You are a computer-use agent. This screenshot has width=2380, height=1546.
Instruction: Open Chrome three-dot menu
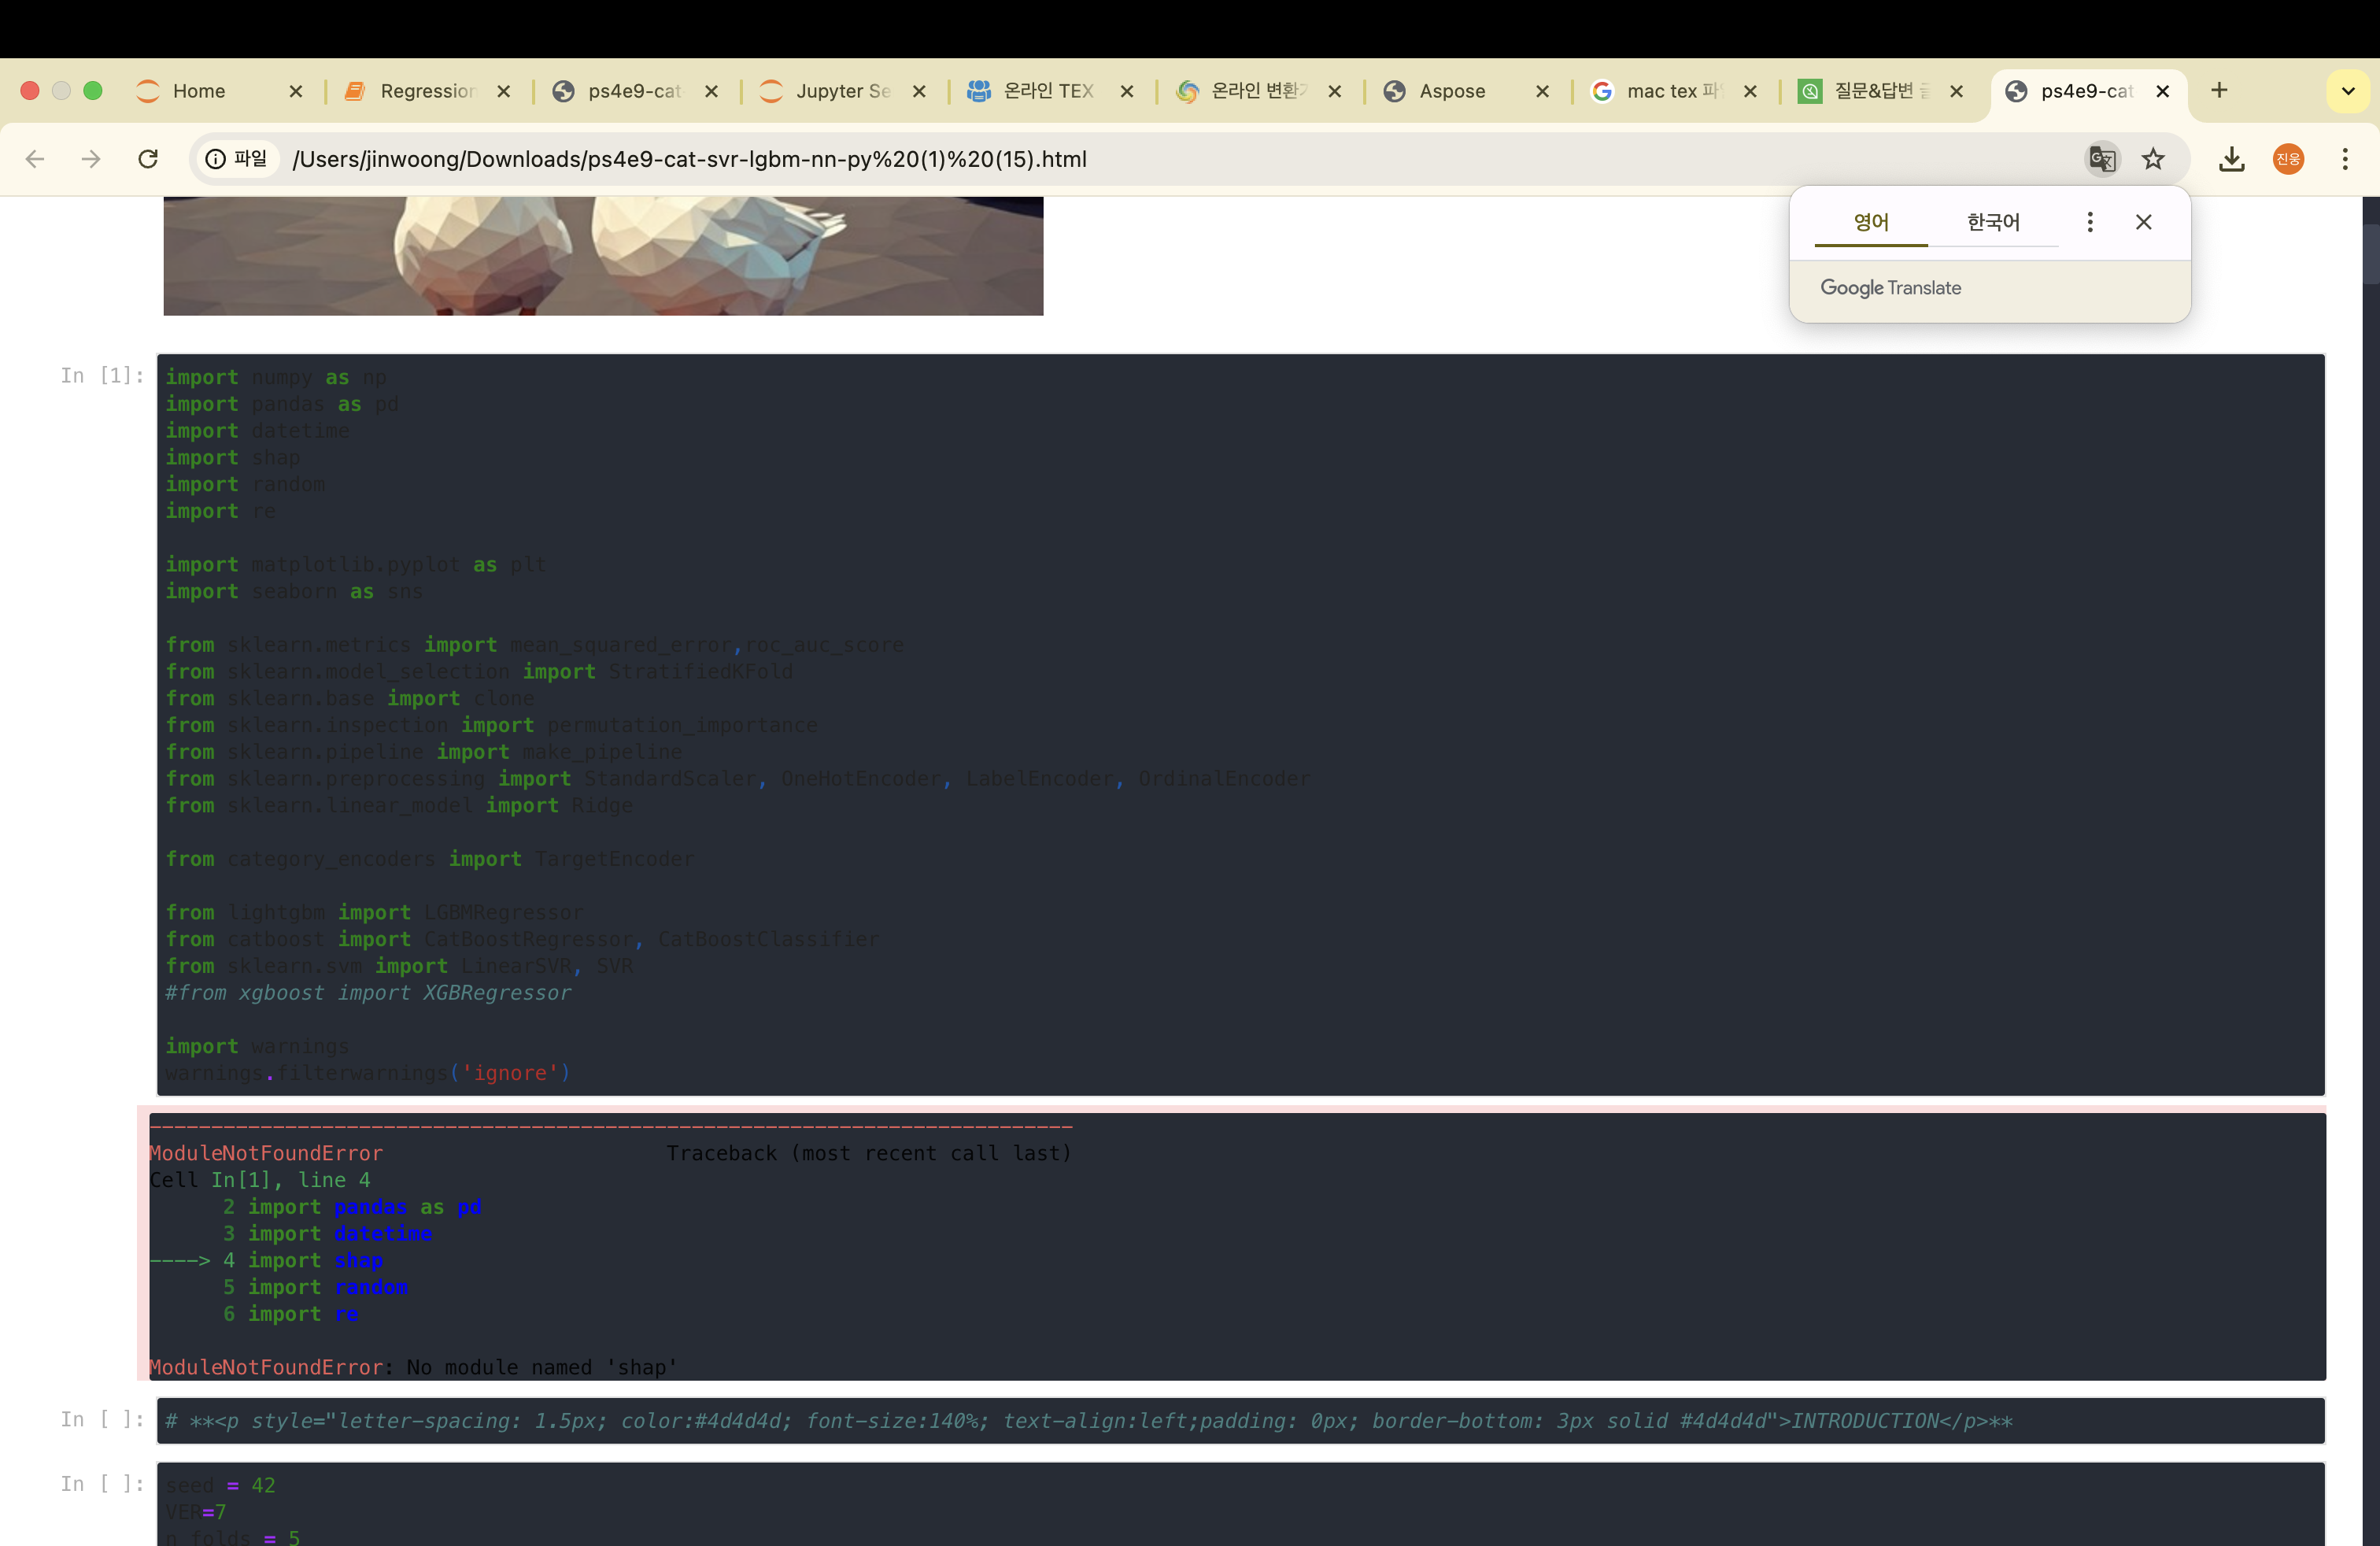coord(2345,159)
